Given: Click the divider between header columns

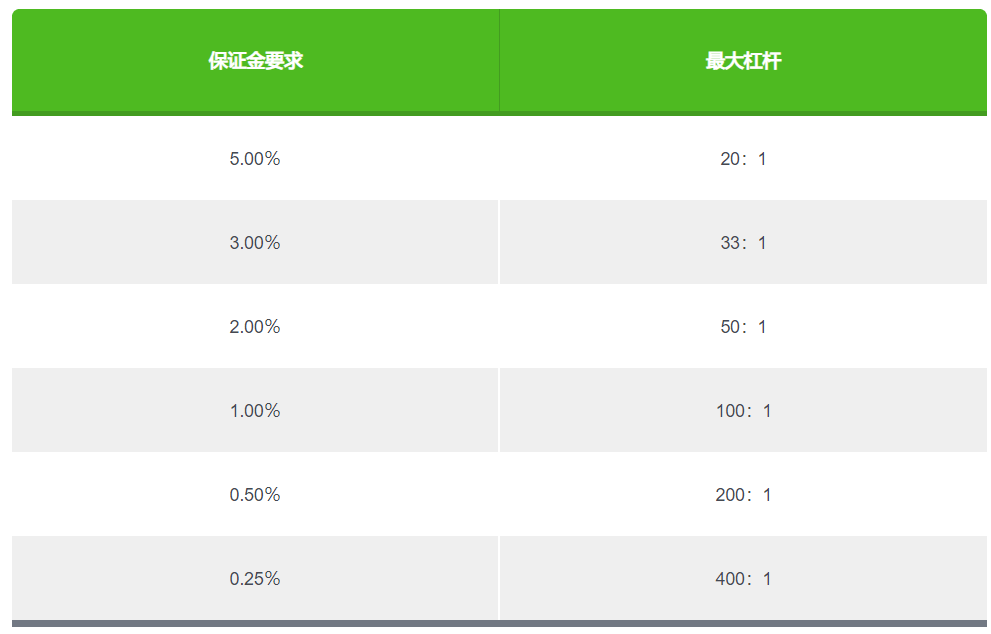Looking at the screenshot, I should pyautogui.click(x=499, y=61).
